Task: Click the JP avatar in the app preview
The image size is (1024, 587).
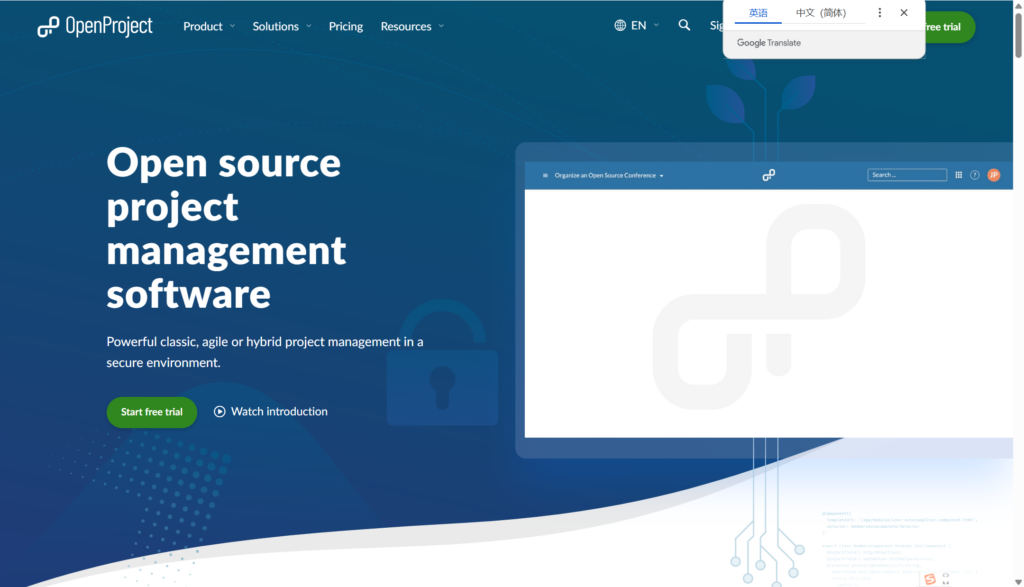Action: pyautogui.click(x=992, y=174)
